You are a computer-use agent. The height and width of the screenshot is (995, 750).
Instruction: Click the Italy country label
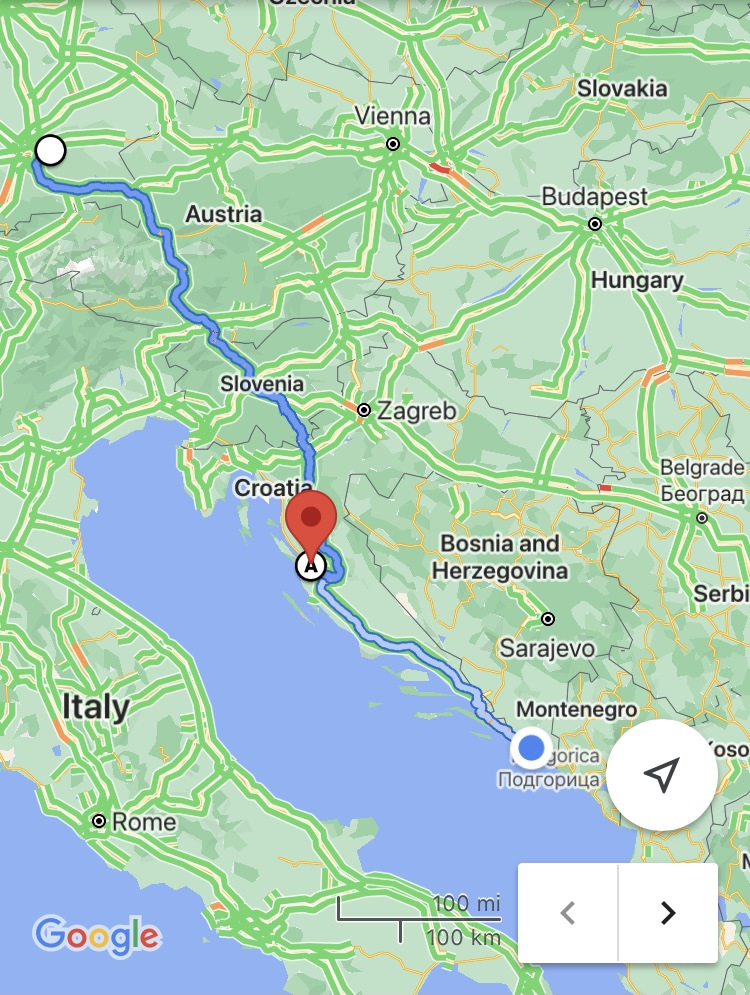pyautogui.click(x=96, y=707)
